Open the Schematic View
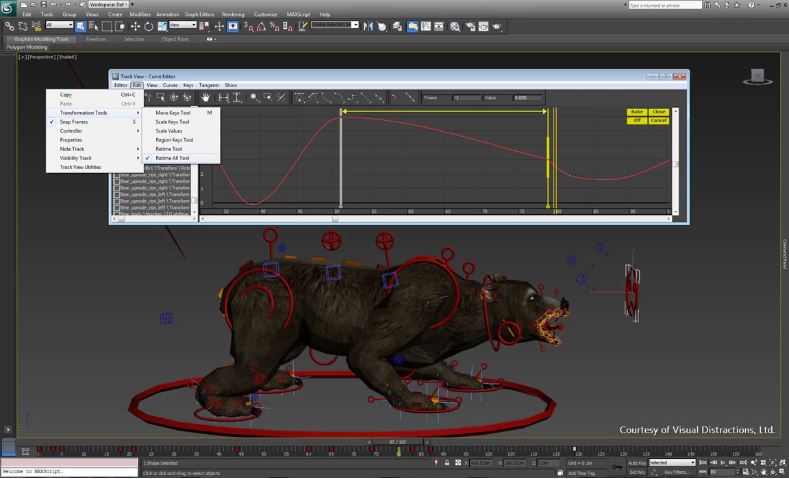Image resolution: width=789 pixels, height=479 pixels. 439,26
